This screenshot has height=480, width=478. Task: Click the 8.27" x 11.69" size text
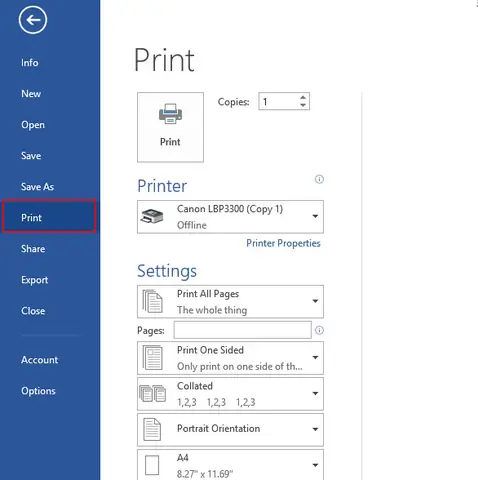[205, 474]
